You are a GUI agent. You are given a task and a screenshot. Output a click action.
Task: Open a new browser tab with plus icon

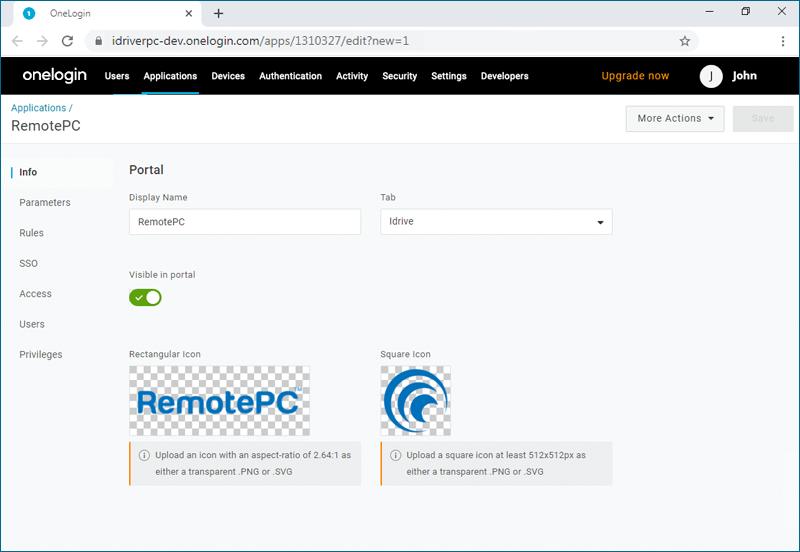click(x=219, y=13)
